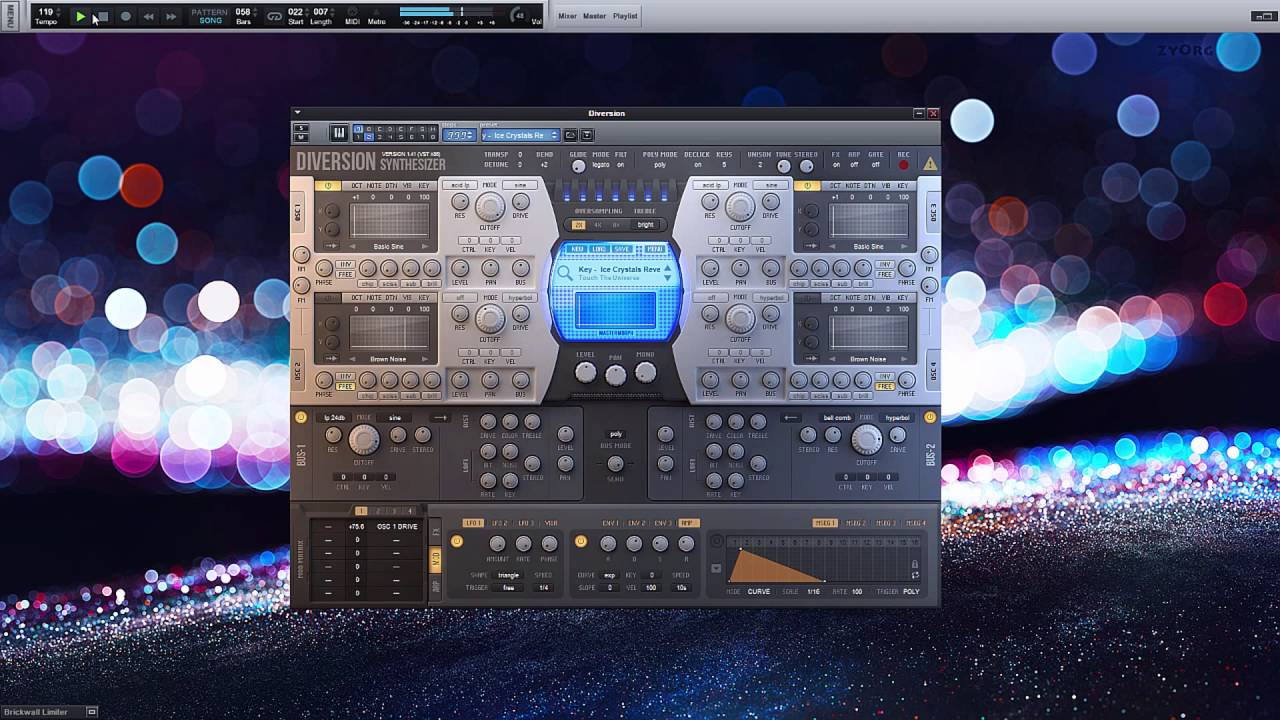The width and height of the screenshot is (1280, 720).
Task: Click the NEW preset button on the display
Action: 578,249
